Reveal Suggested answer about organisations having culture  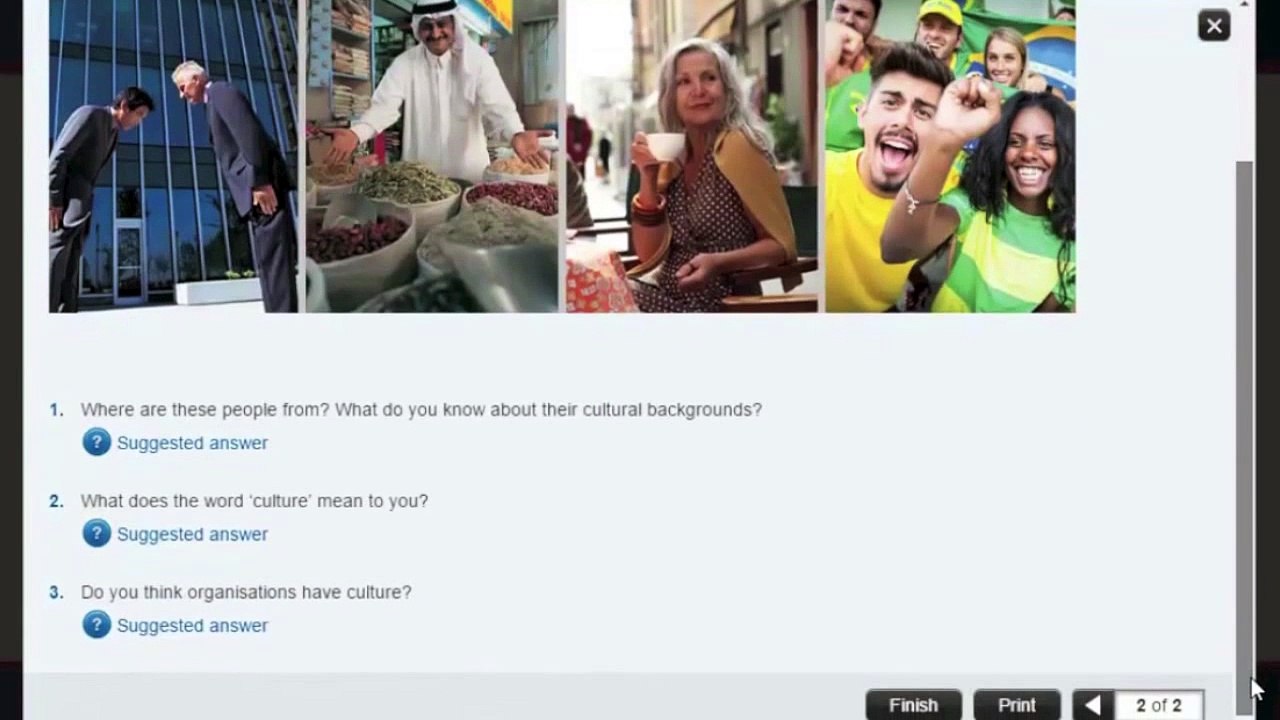point(192,626)
